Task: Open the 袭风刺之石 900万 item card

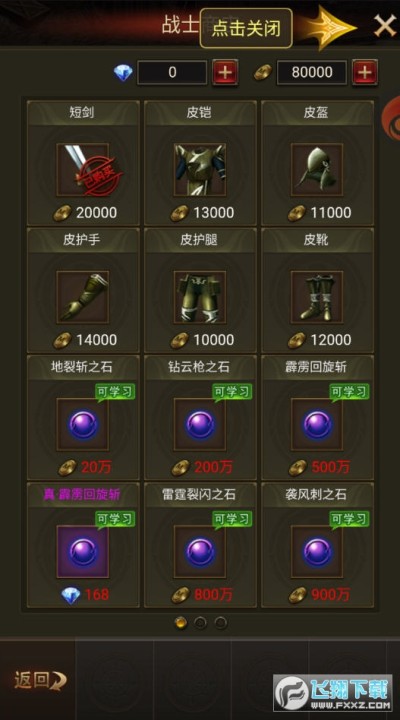Action: 317,545
